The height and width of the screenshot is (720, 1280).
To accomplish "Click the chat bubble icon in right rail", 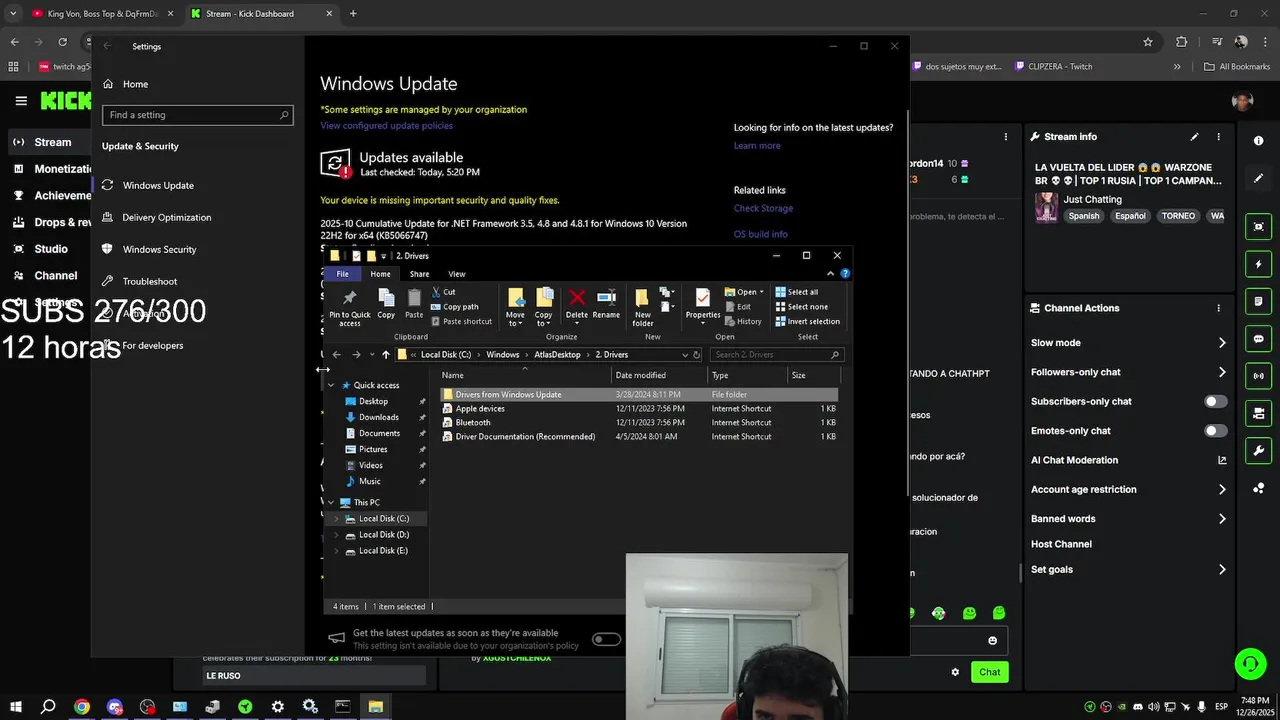I will [x=1259, y=339].
